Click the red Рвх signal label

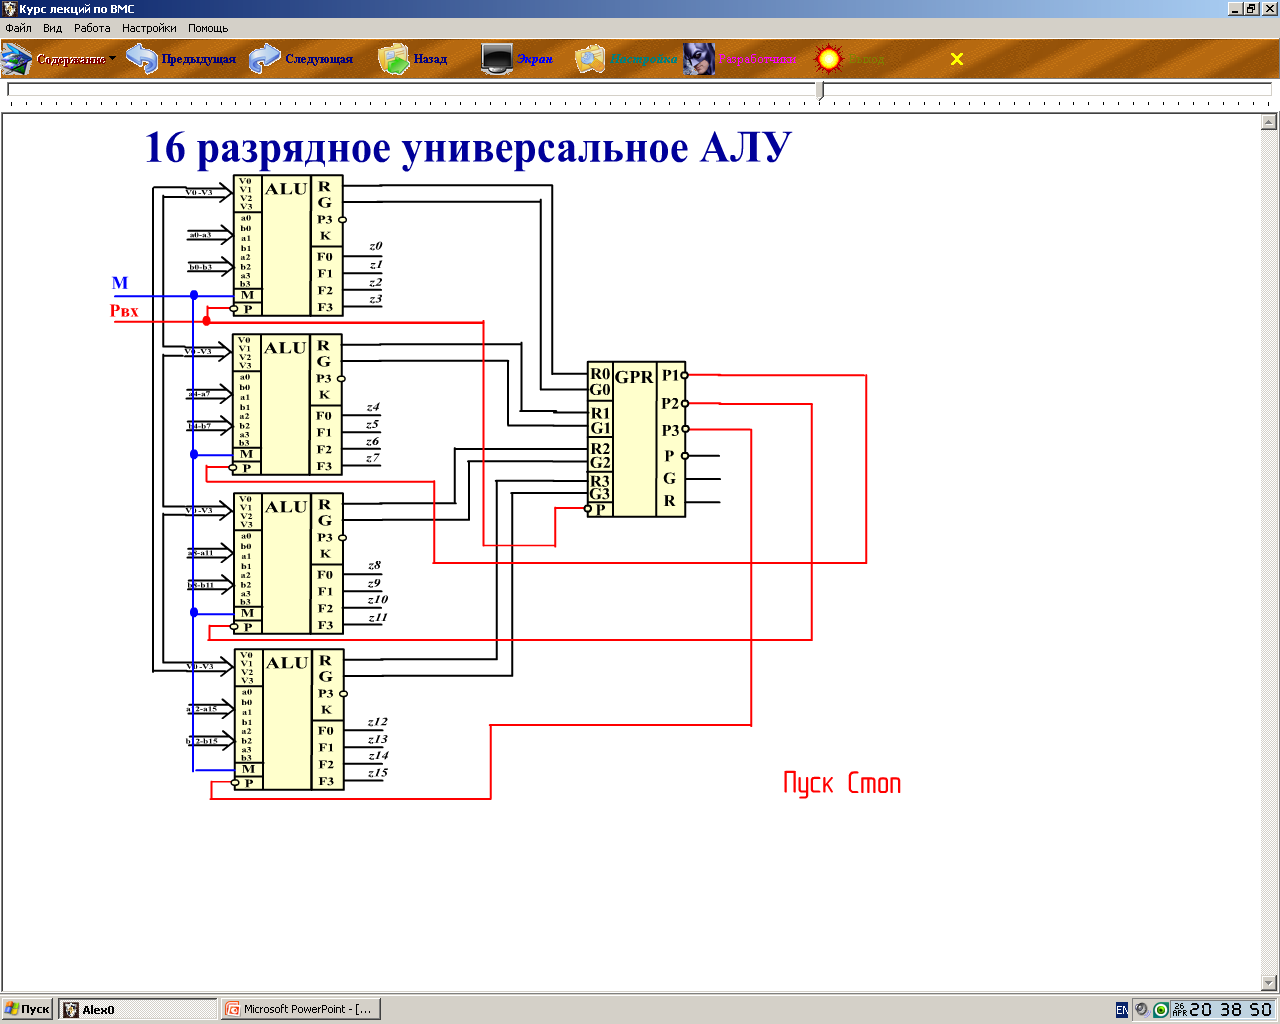(124, 311)
